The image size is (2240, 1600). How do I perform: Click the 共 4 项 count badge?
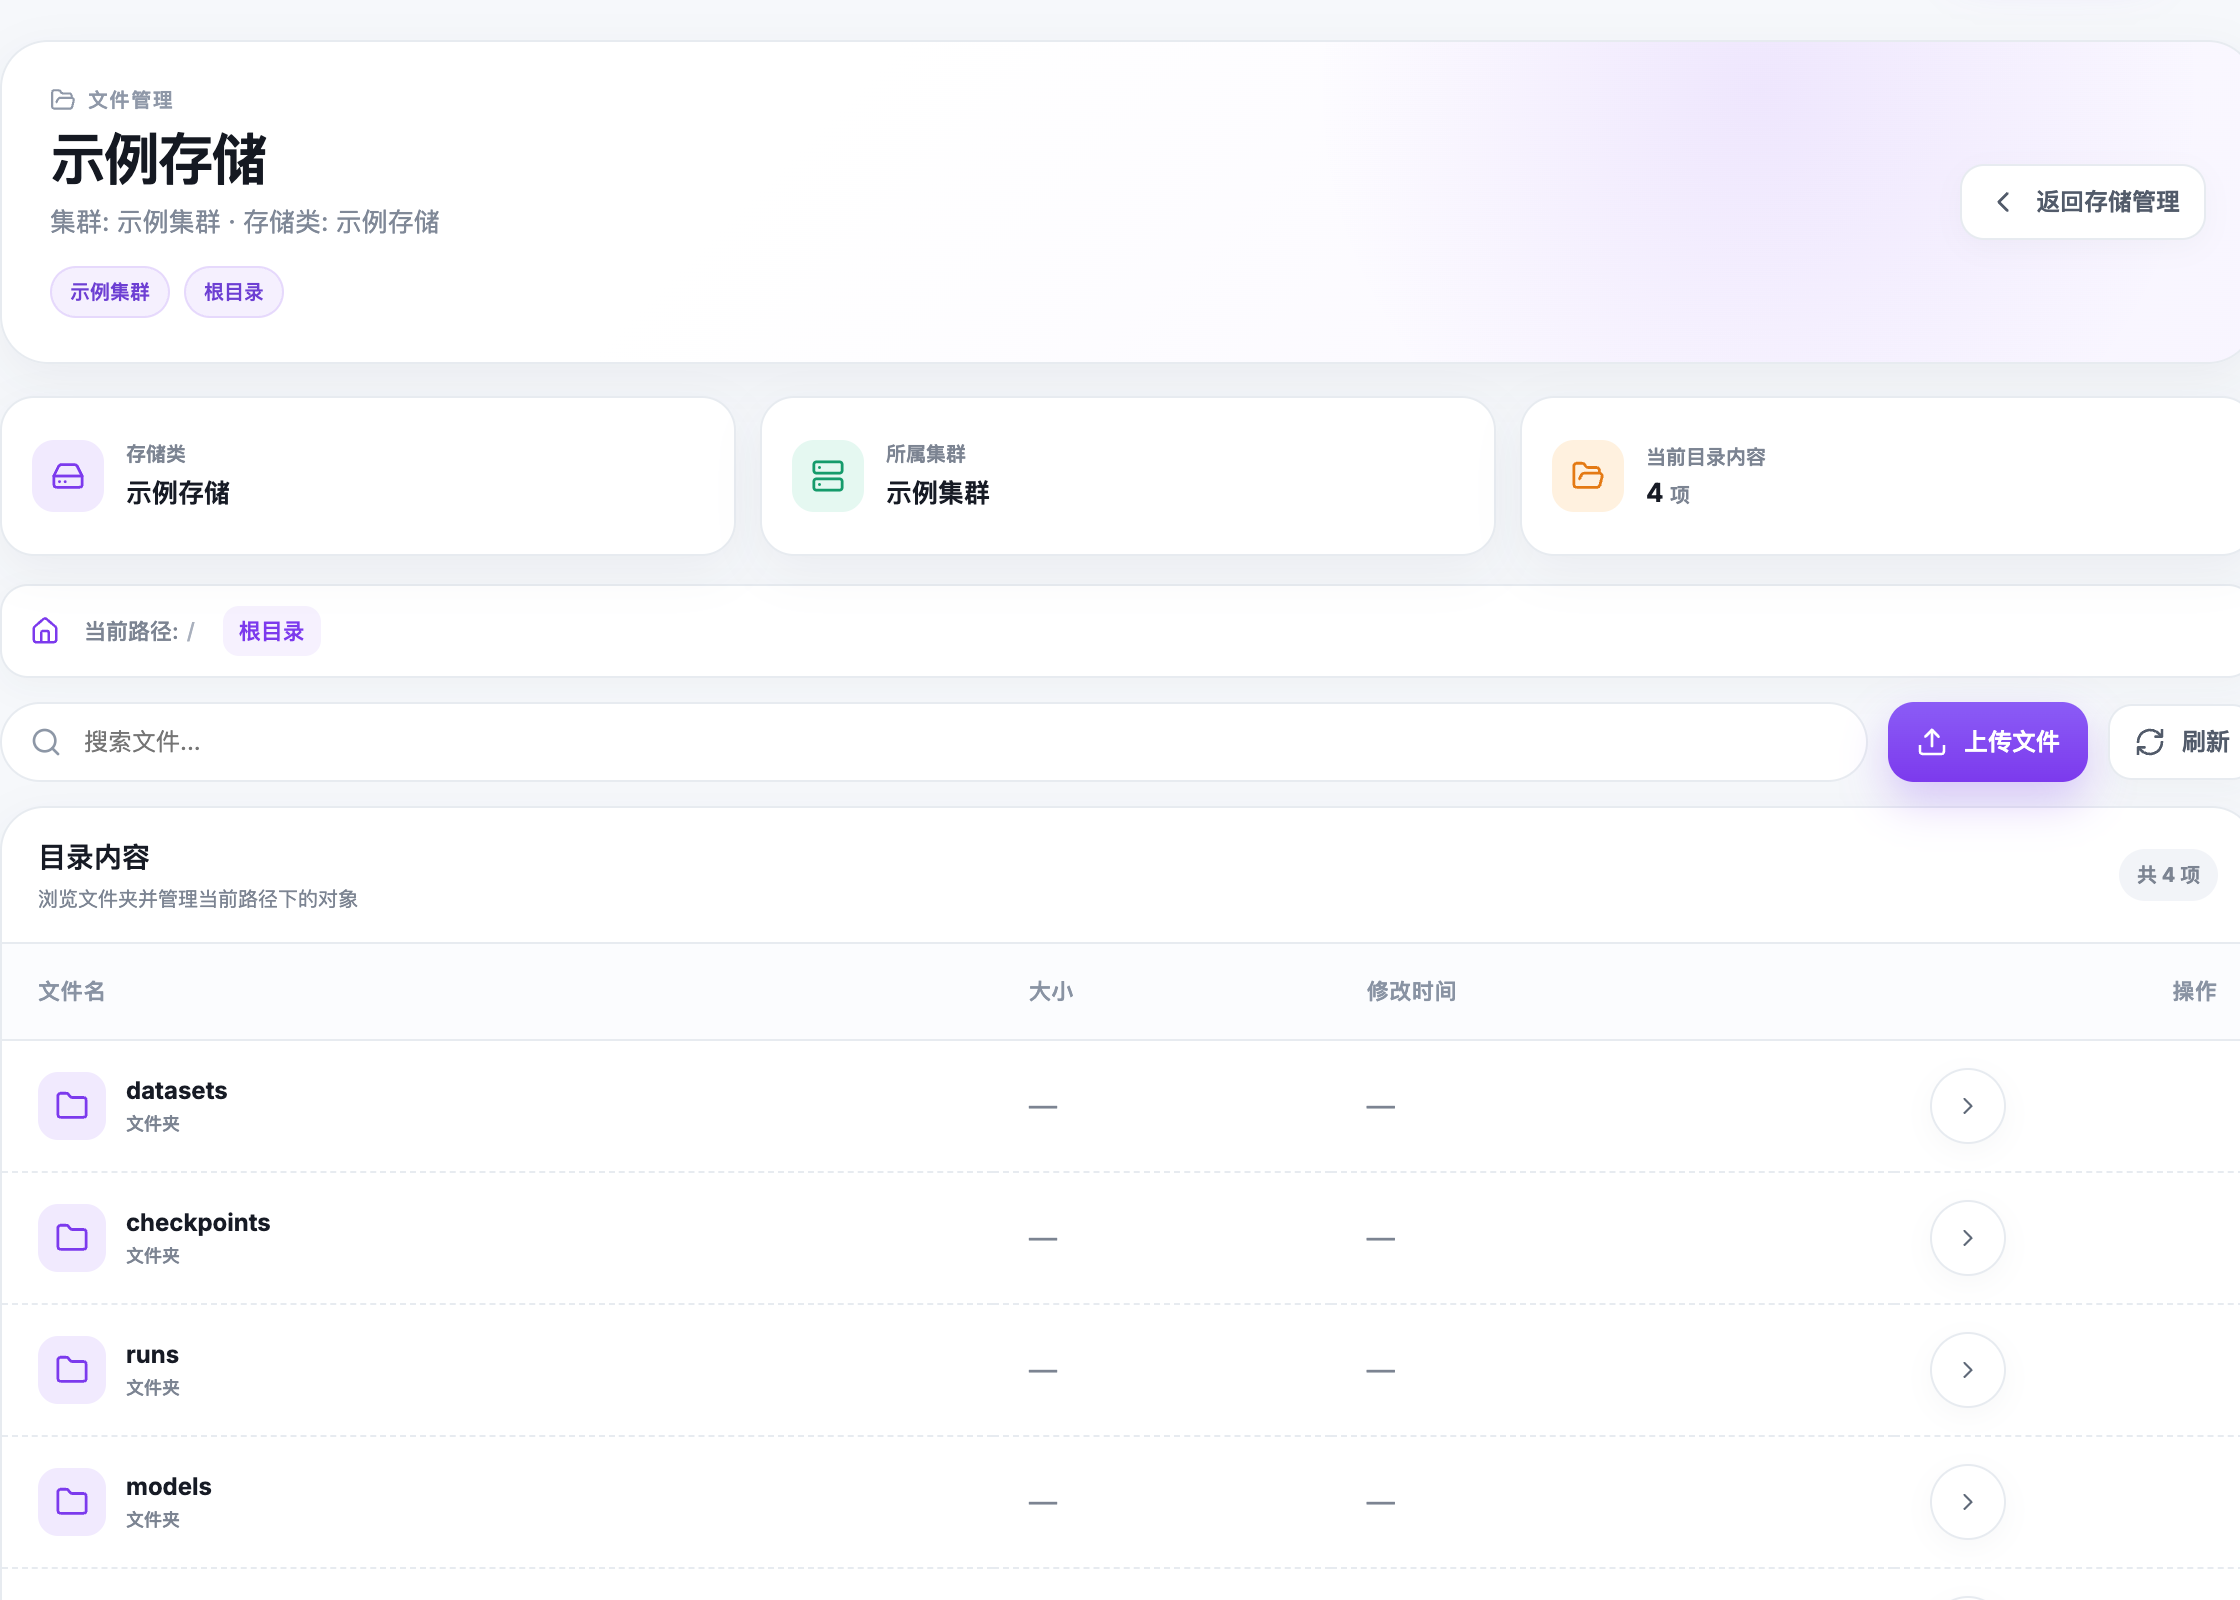pos(2168,875)
